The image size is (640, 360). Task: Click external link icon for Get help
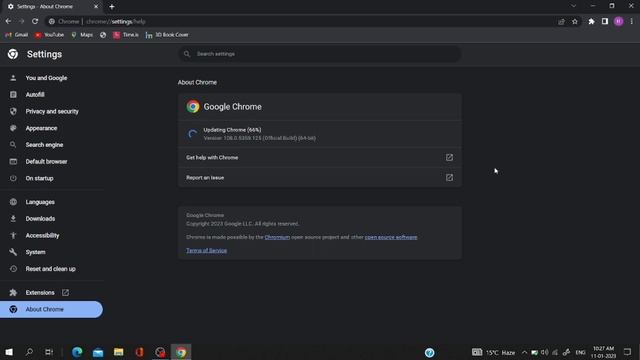[x=449, y=158]
